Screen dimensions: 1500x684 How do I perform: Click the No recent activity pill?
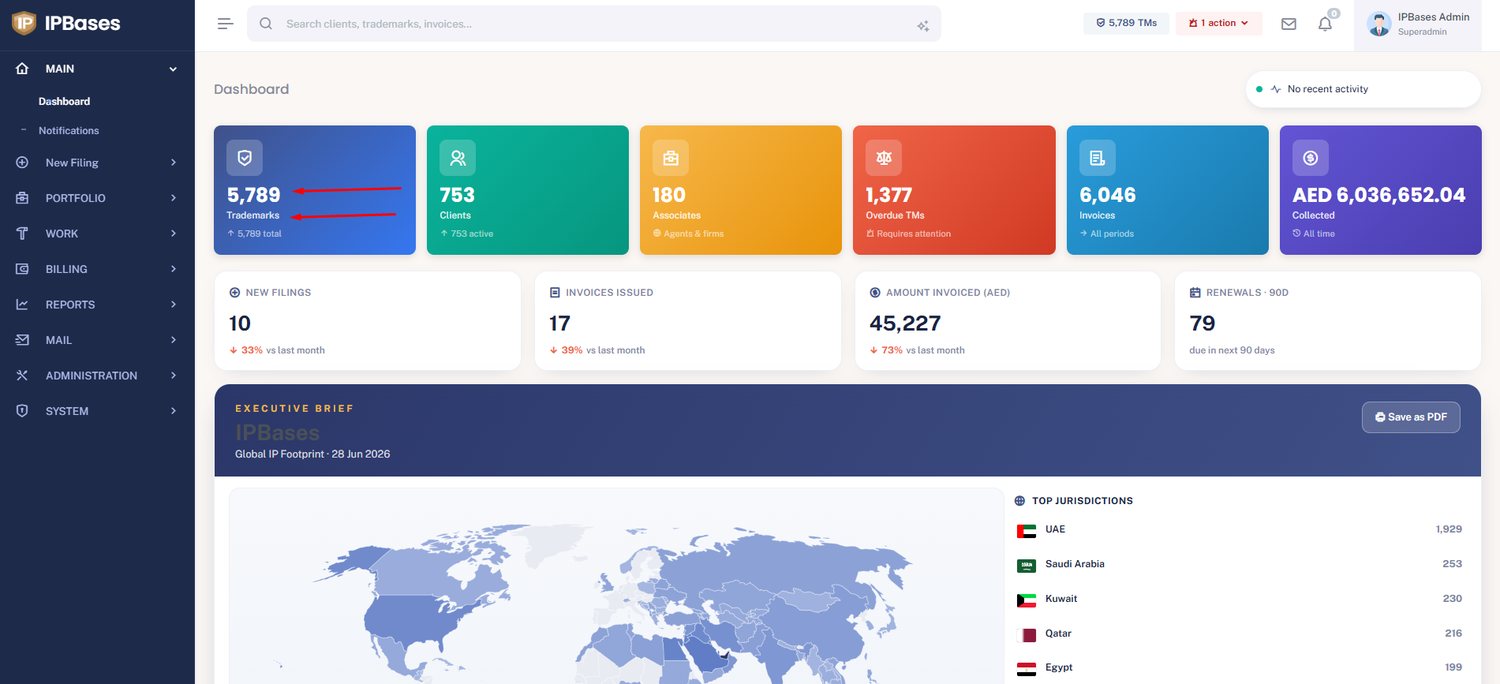tap(1363, 89)
